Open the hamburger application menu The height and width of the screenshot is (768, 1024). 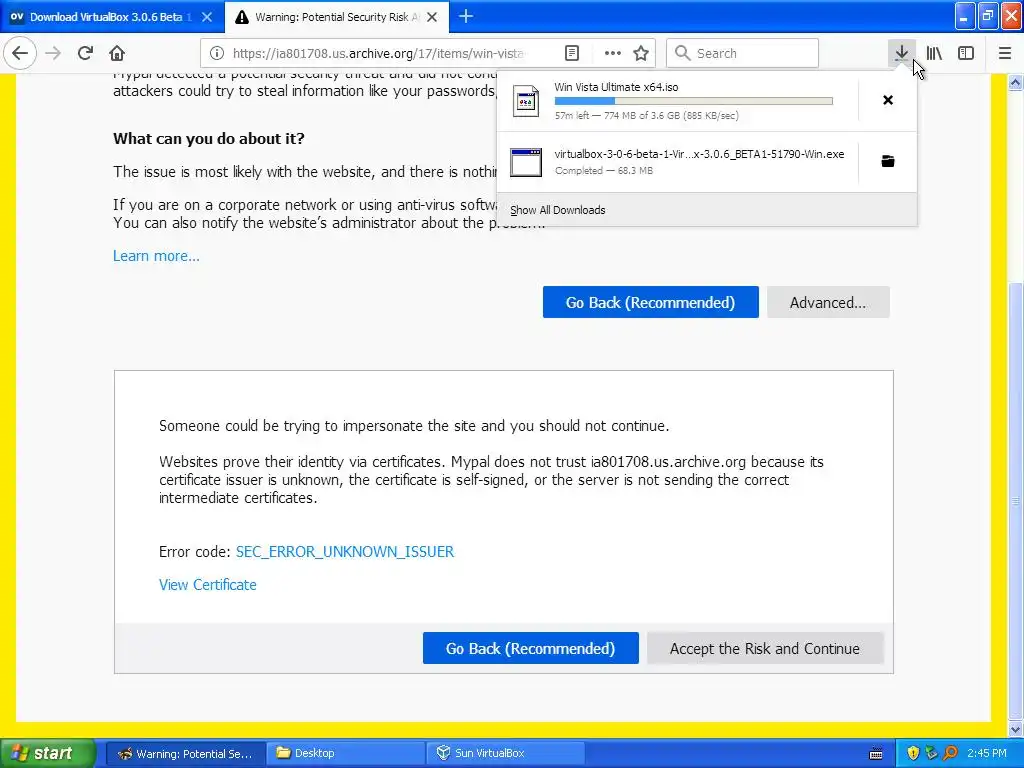(x=1004, y=53)
